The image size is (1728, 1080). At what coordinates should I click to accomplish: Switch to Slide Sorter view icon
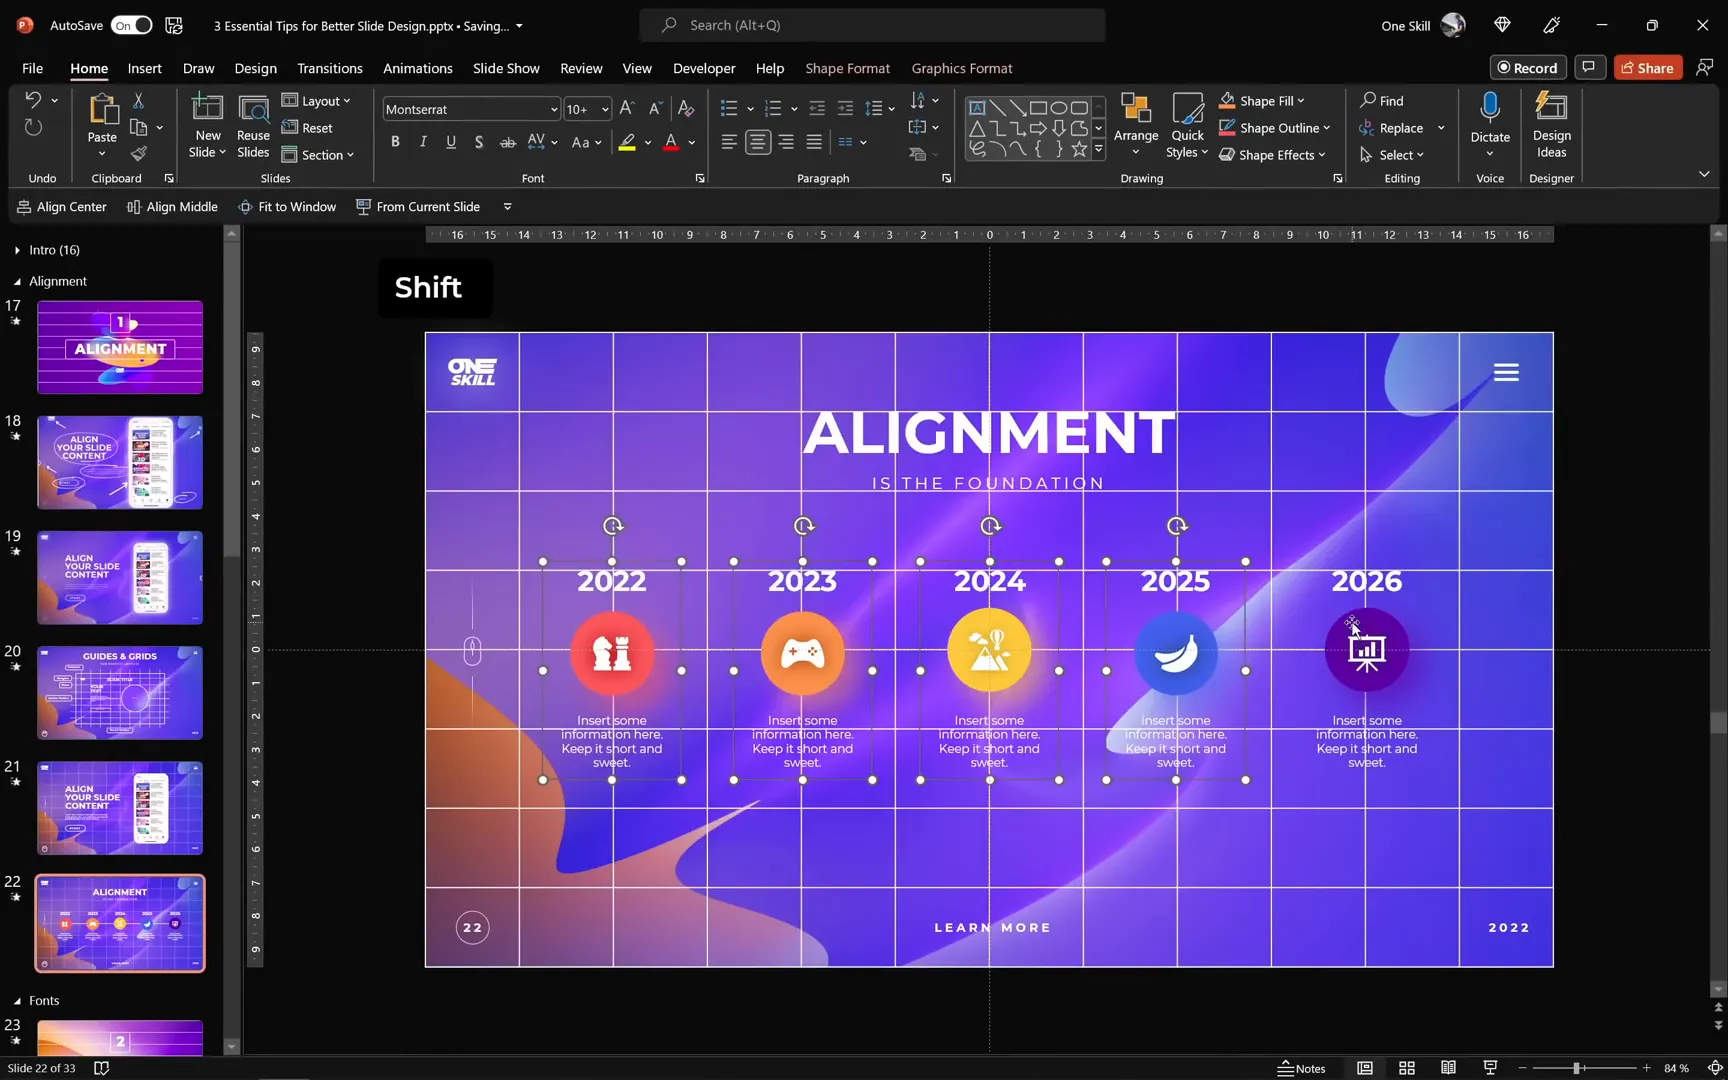1406,1068
